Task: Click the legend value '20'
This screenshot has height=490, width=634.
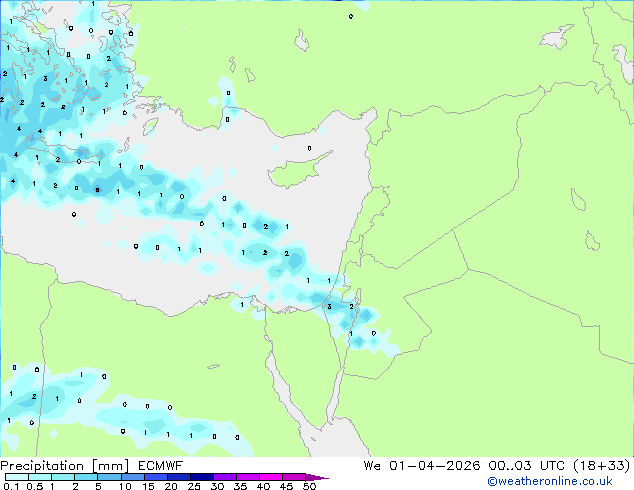Action: pos(171,486)
